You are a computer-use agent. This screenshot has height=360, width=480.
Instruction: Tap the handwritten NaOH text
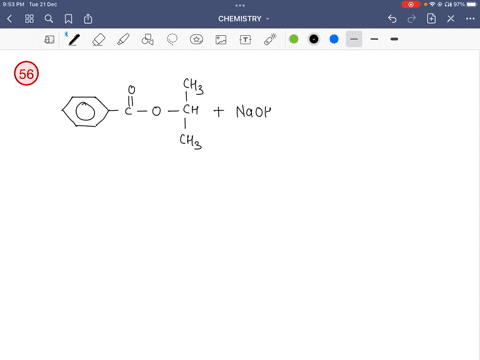tap(253, 112)
